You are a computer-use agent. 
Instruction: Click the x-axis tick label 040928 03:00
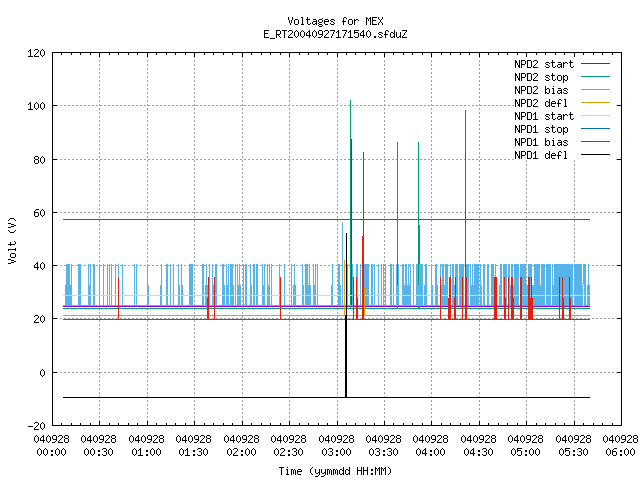click(x=337, y=446)
